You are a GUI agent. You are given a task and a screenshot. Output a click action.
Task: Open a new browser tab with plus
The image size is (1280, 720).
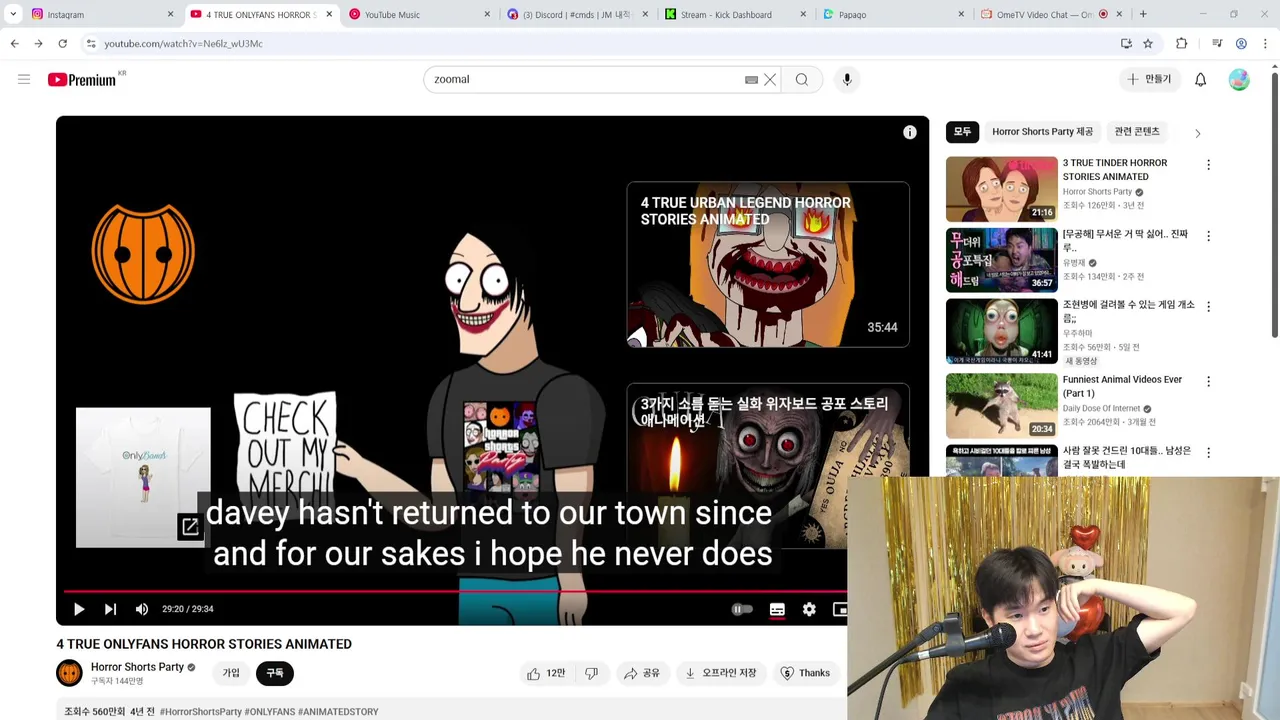coord(1143,14)
